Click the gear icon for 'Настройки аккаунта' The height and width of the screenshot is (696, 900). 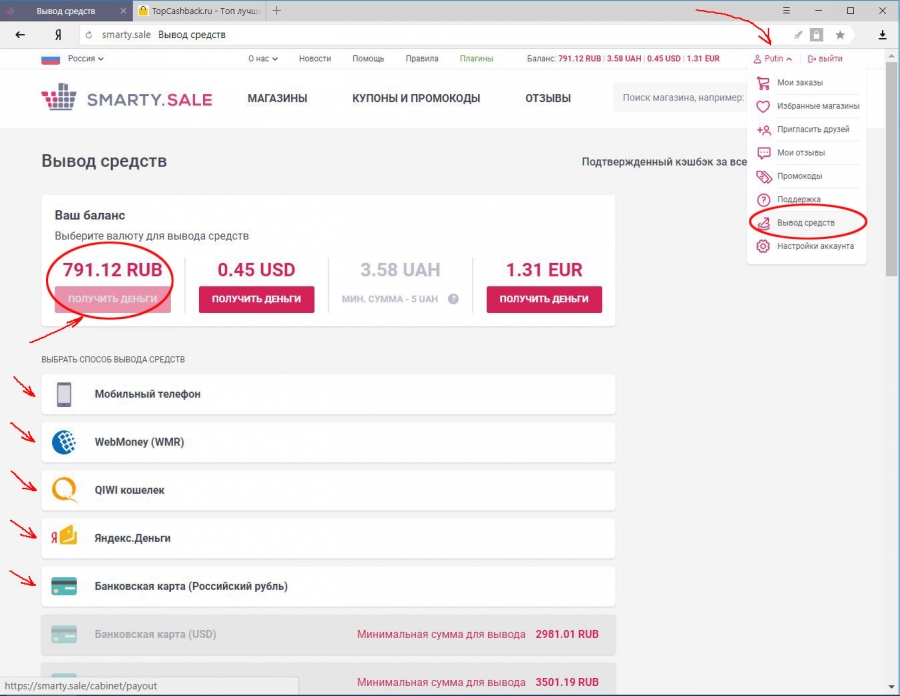763,246
